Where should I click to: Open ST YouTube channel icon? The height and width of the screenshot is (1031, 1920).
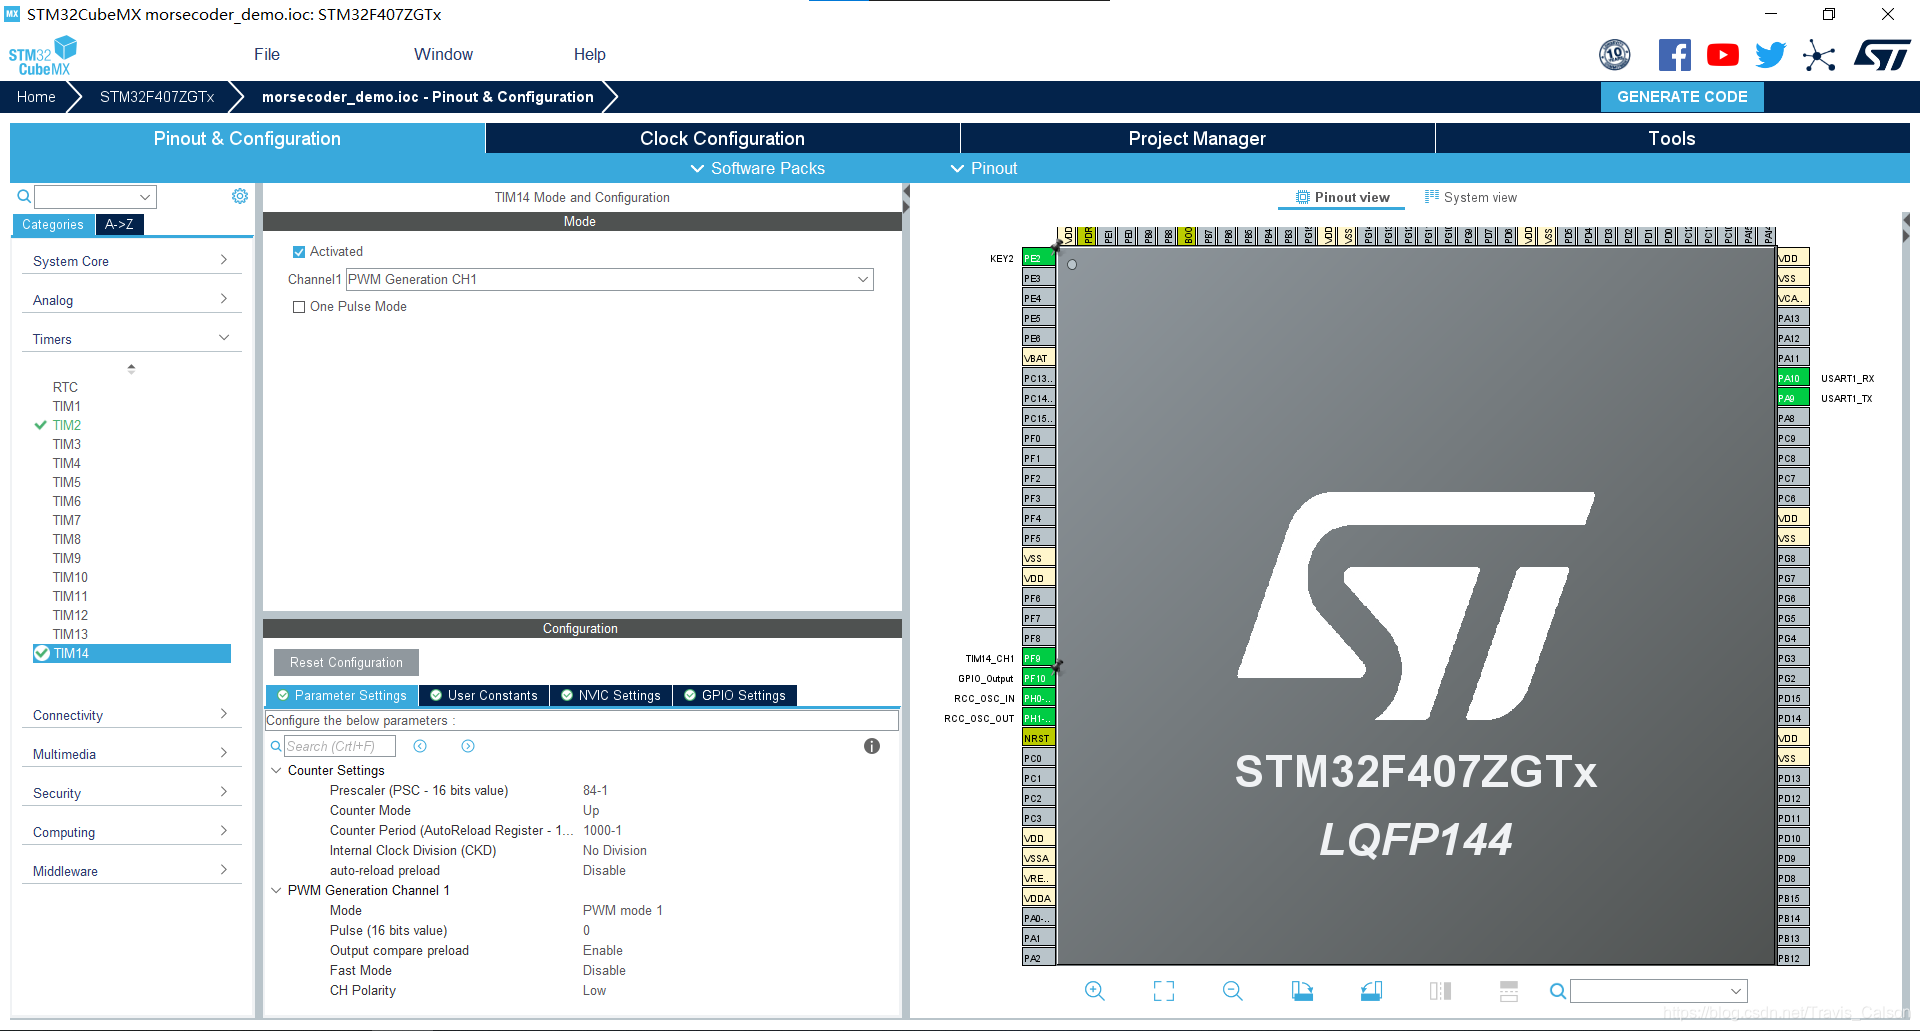pyautogui.click(x=1722, y=55)
